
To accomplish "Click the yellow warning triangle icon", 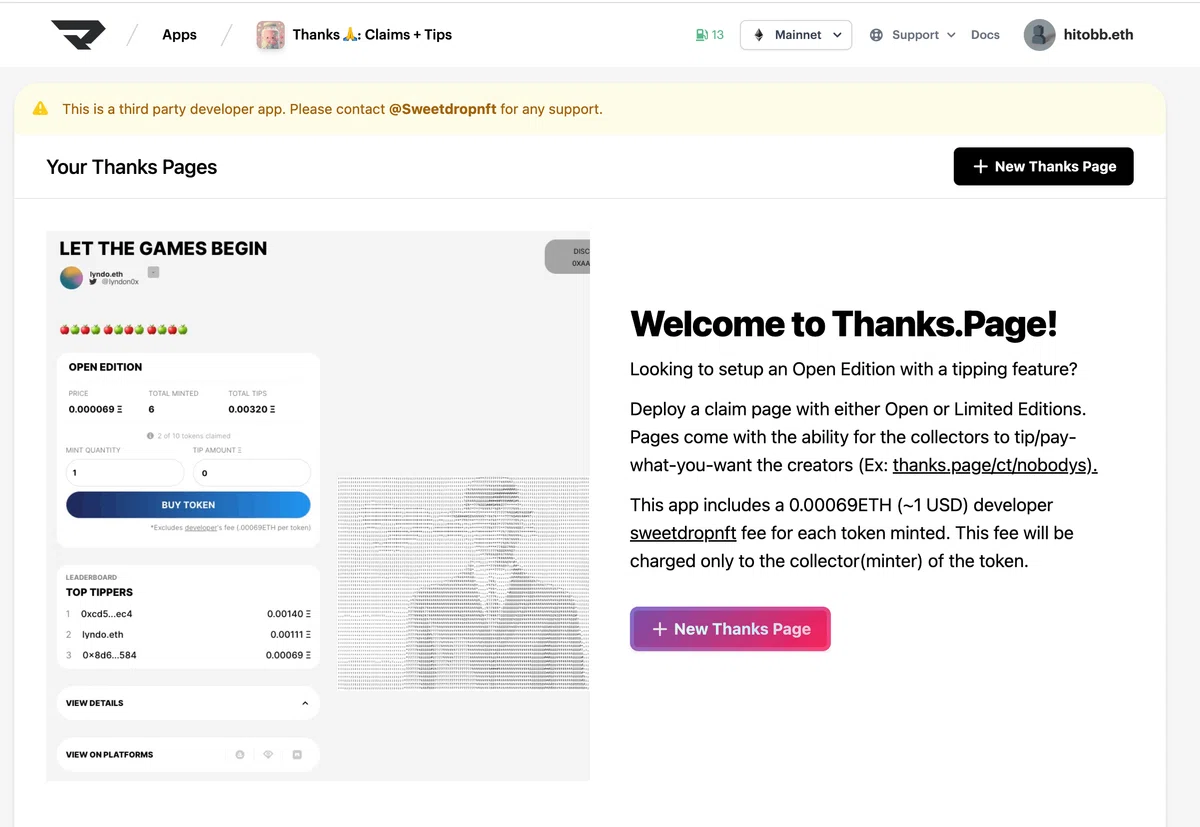I will [x=40, y=108].
